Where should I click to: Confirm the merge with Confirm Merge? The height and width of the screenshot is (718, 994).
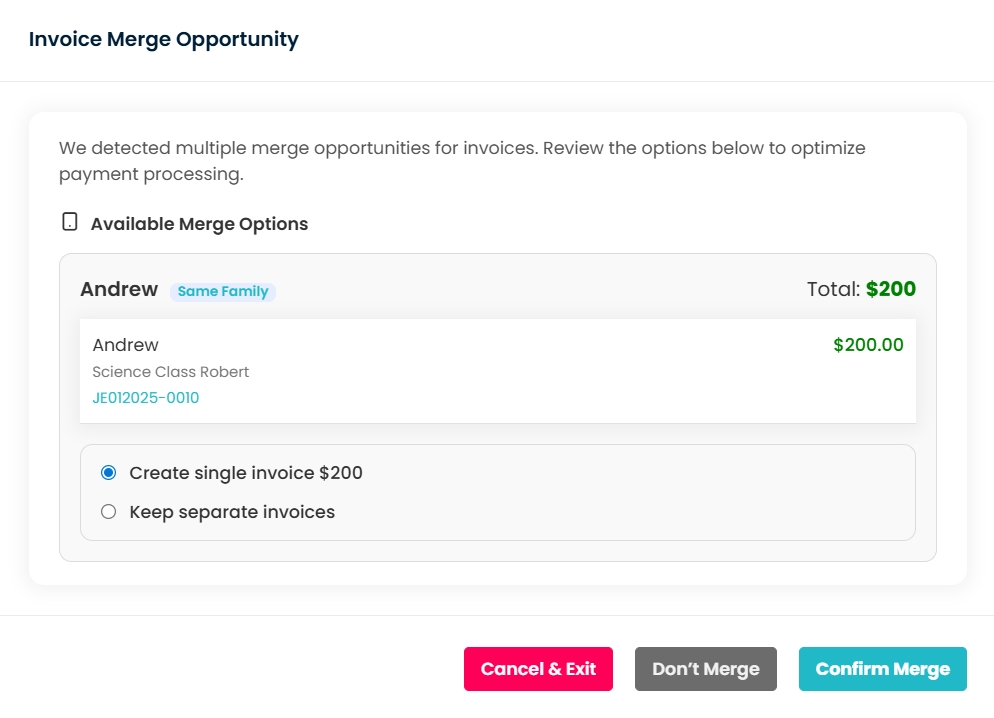point(882,669)
